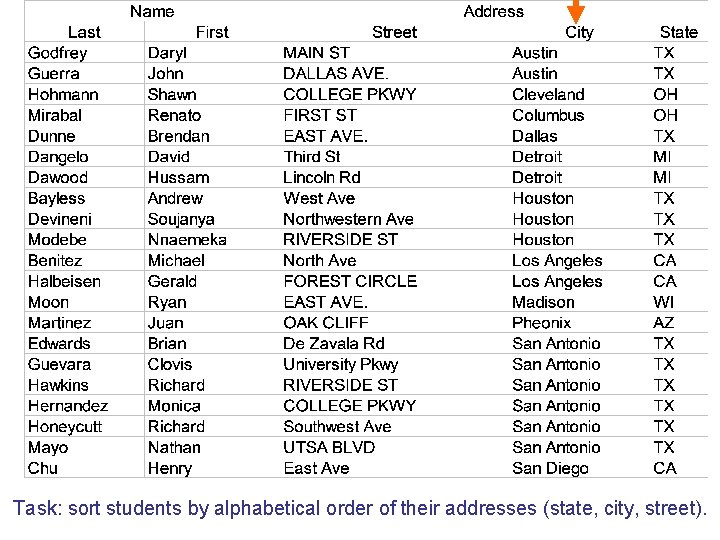Click the Nnaemeka first name cell
This screenshot has width=720, height=540.
pyautogui.click(x=187, y=240)
